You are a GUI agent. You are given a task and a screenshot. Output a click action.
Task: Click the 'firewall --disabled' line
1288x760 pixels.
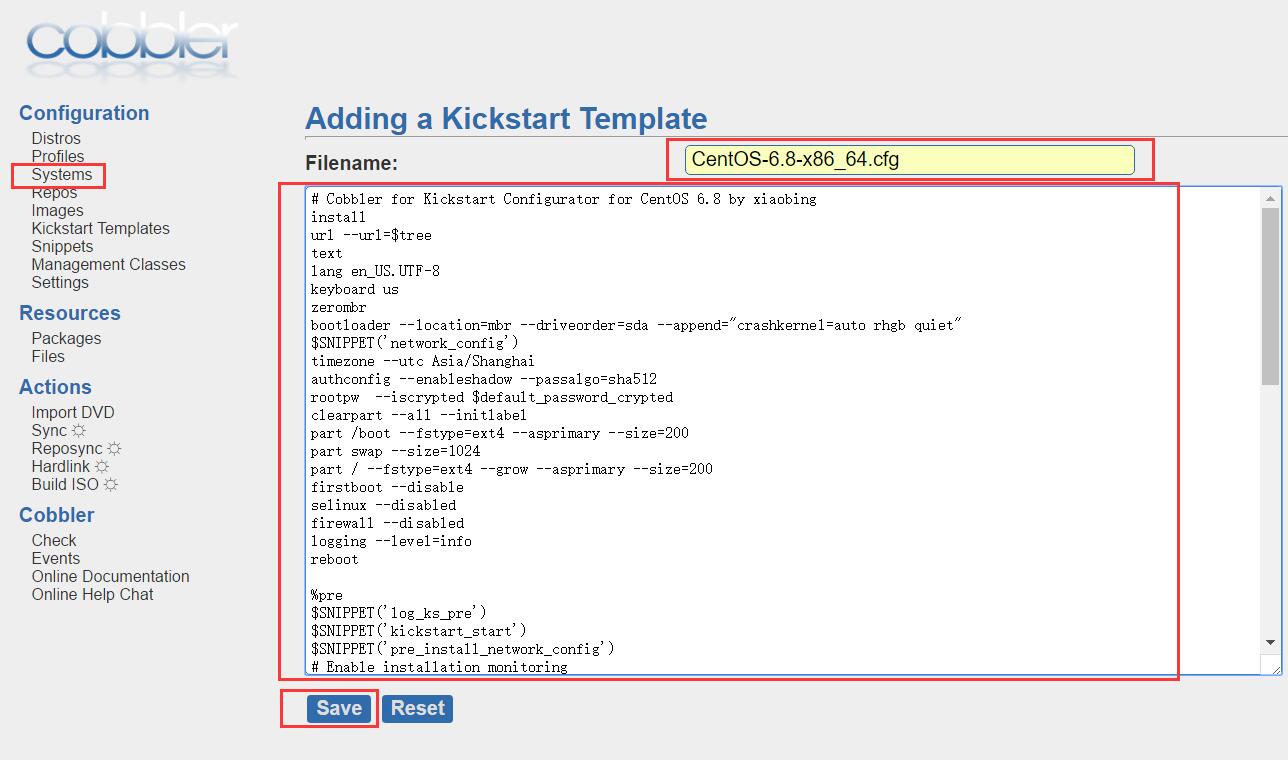(x=387, y=523)
